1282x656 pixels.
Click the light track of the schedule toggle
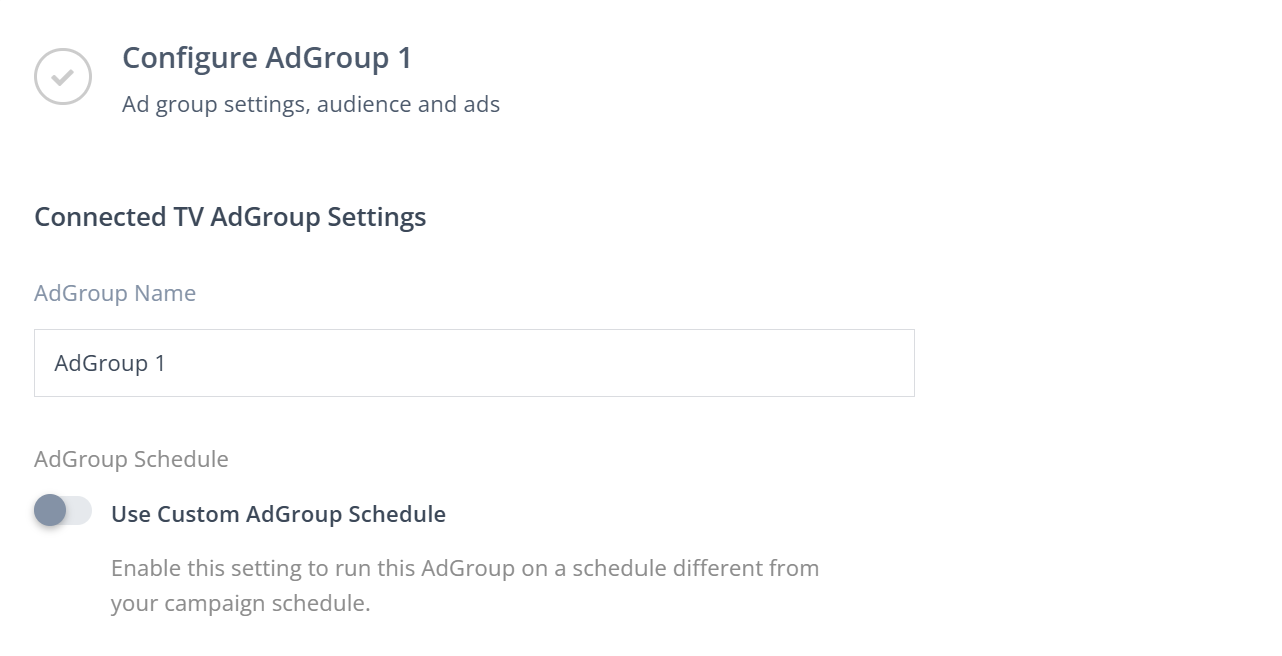tap(80, 511)
